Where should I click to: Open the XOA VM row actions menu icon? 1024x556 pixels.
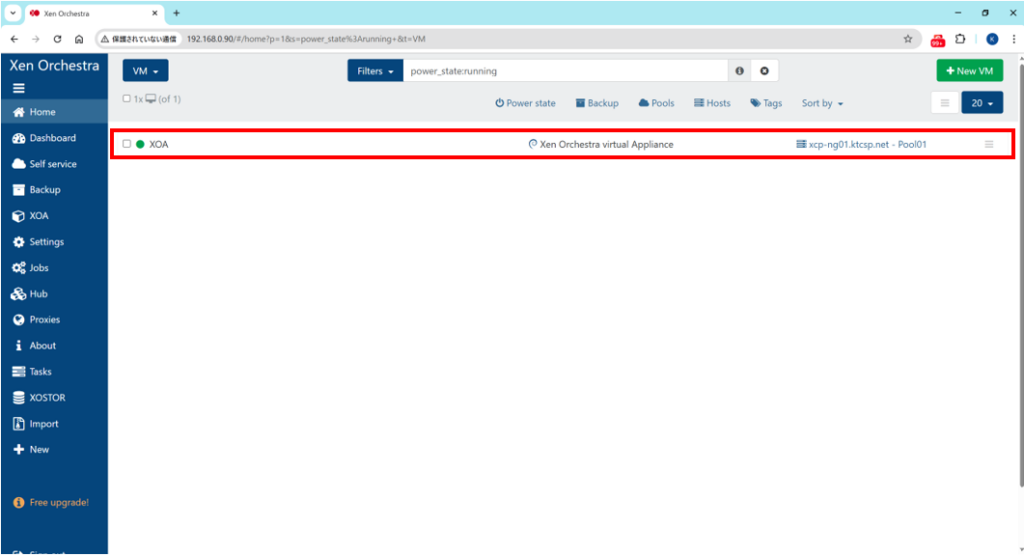click(989, 144)
